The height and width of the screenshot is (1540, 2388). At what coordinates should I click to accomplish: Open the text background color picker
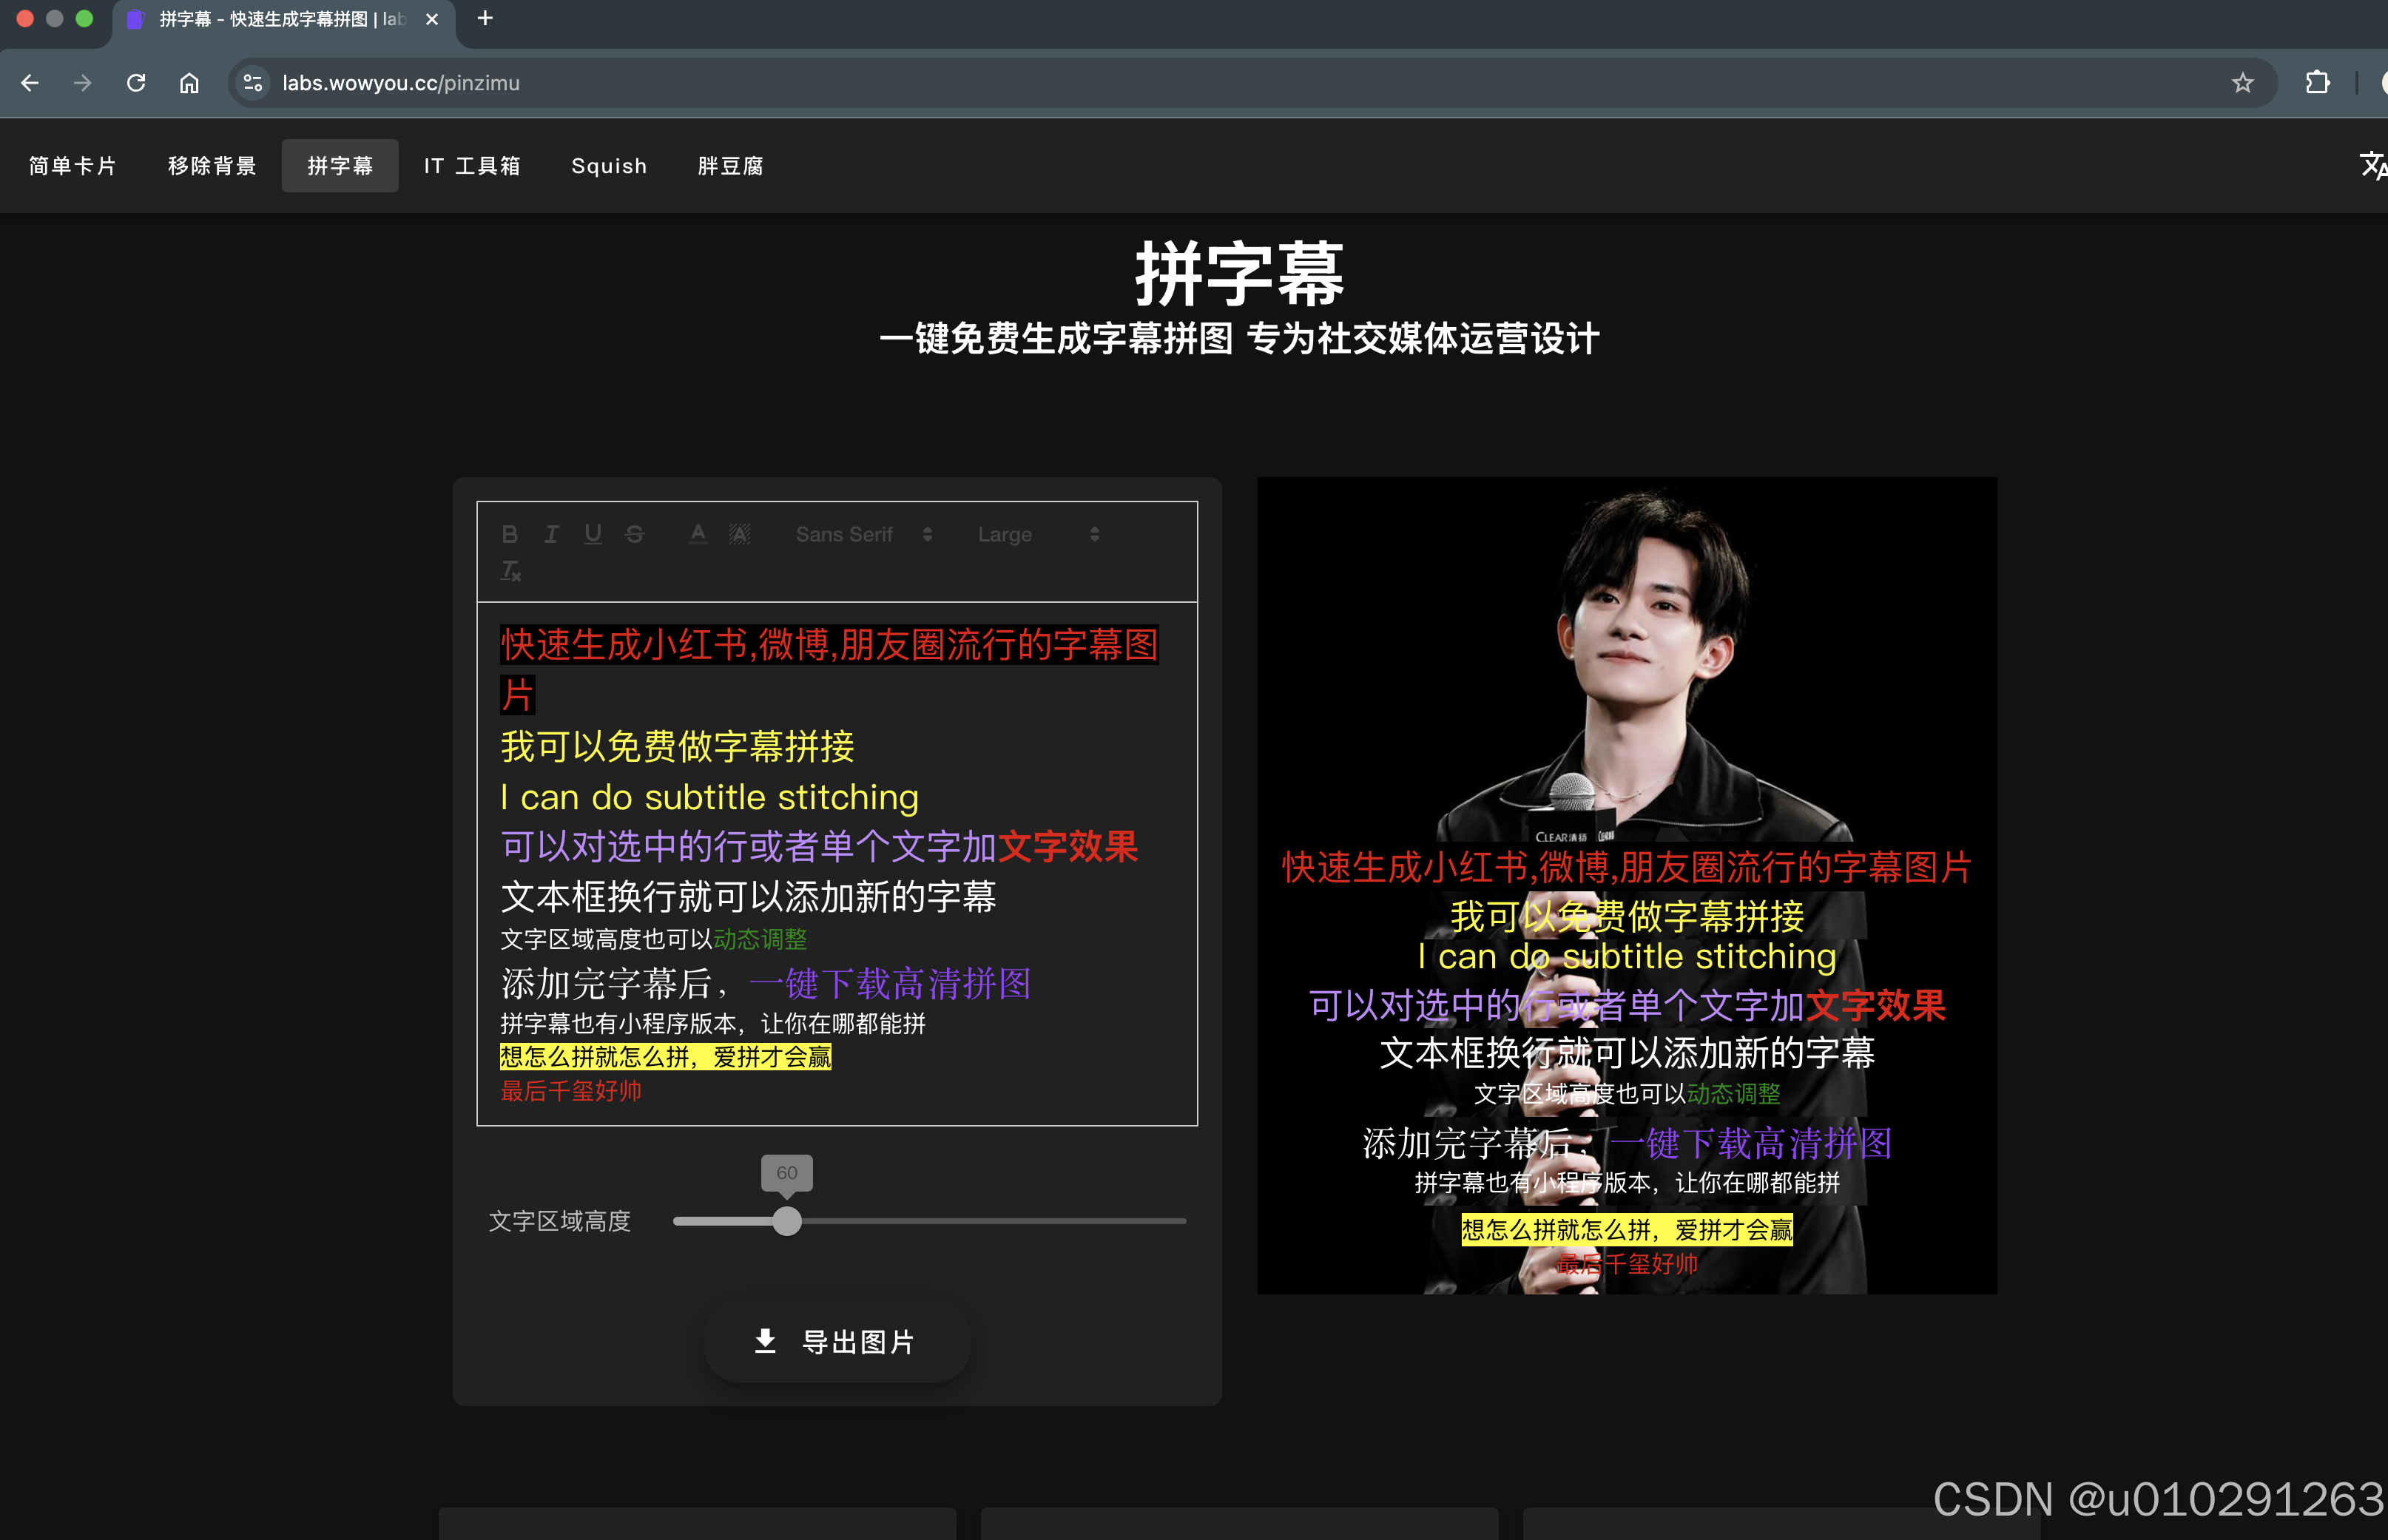click(x=739, y=534)
